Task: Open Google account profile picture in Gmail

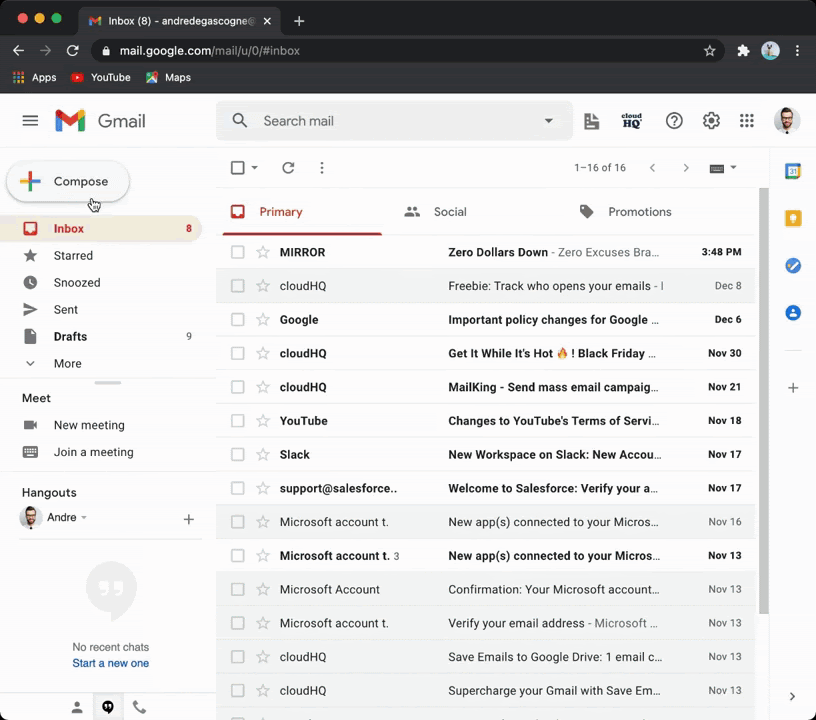Action: click(x=786, y=121)
